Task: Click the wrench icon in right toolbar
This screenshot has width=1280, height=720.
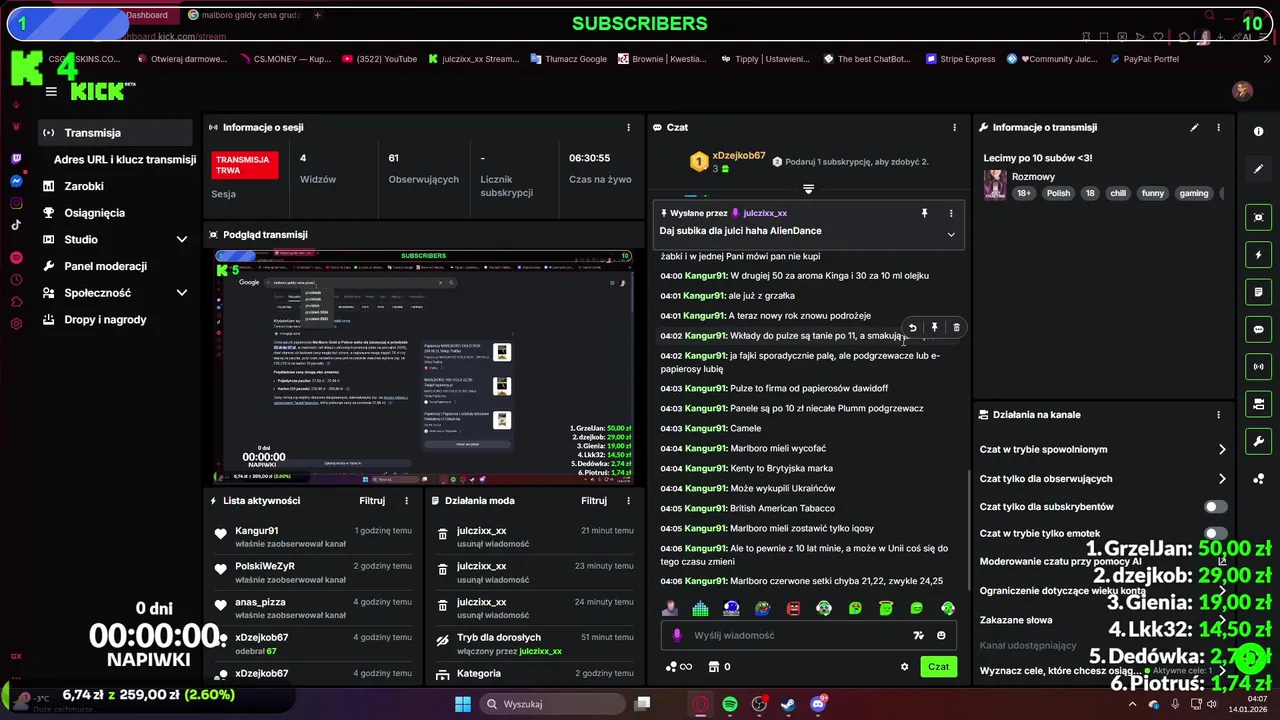Action: 1258,441
